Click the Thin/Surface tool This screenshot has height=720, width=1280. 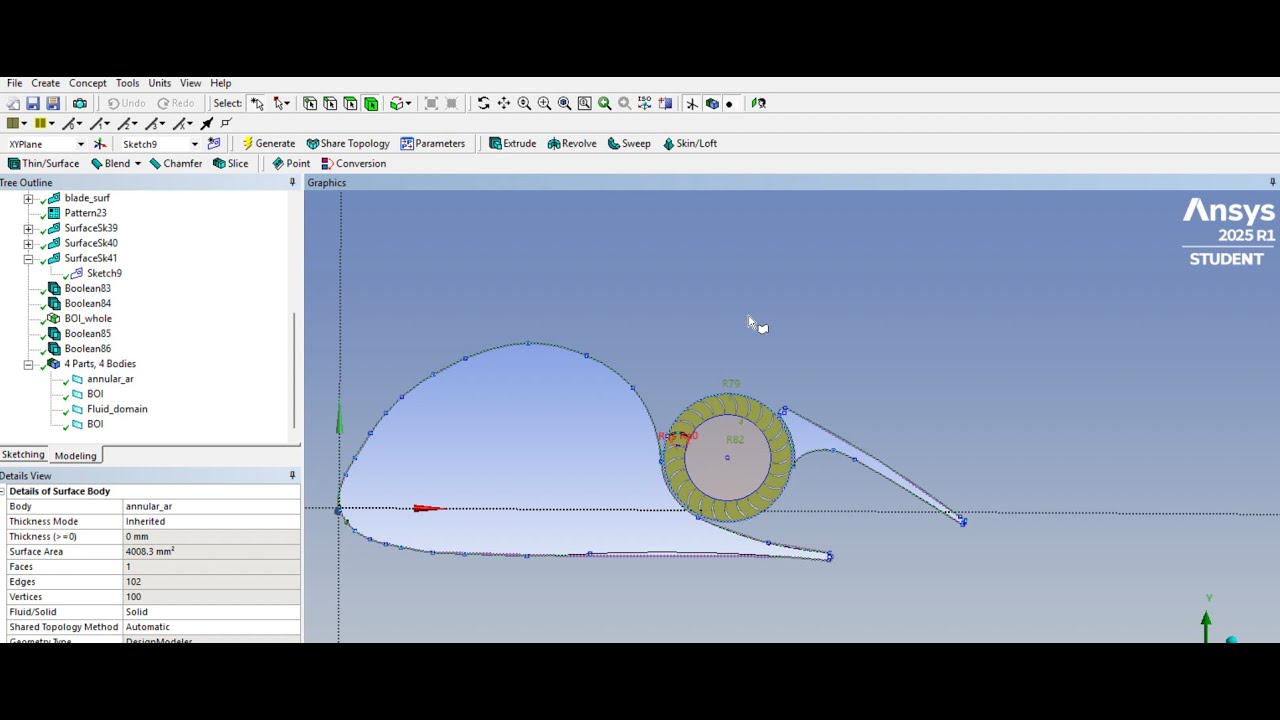[x=43, y=163]
